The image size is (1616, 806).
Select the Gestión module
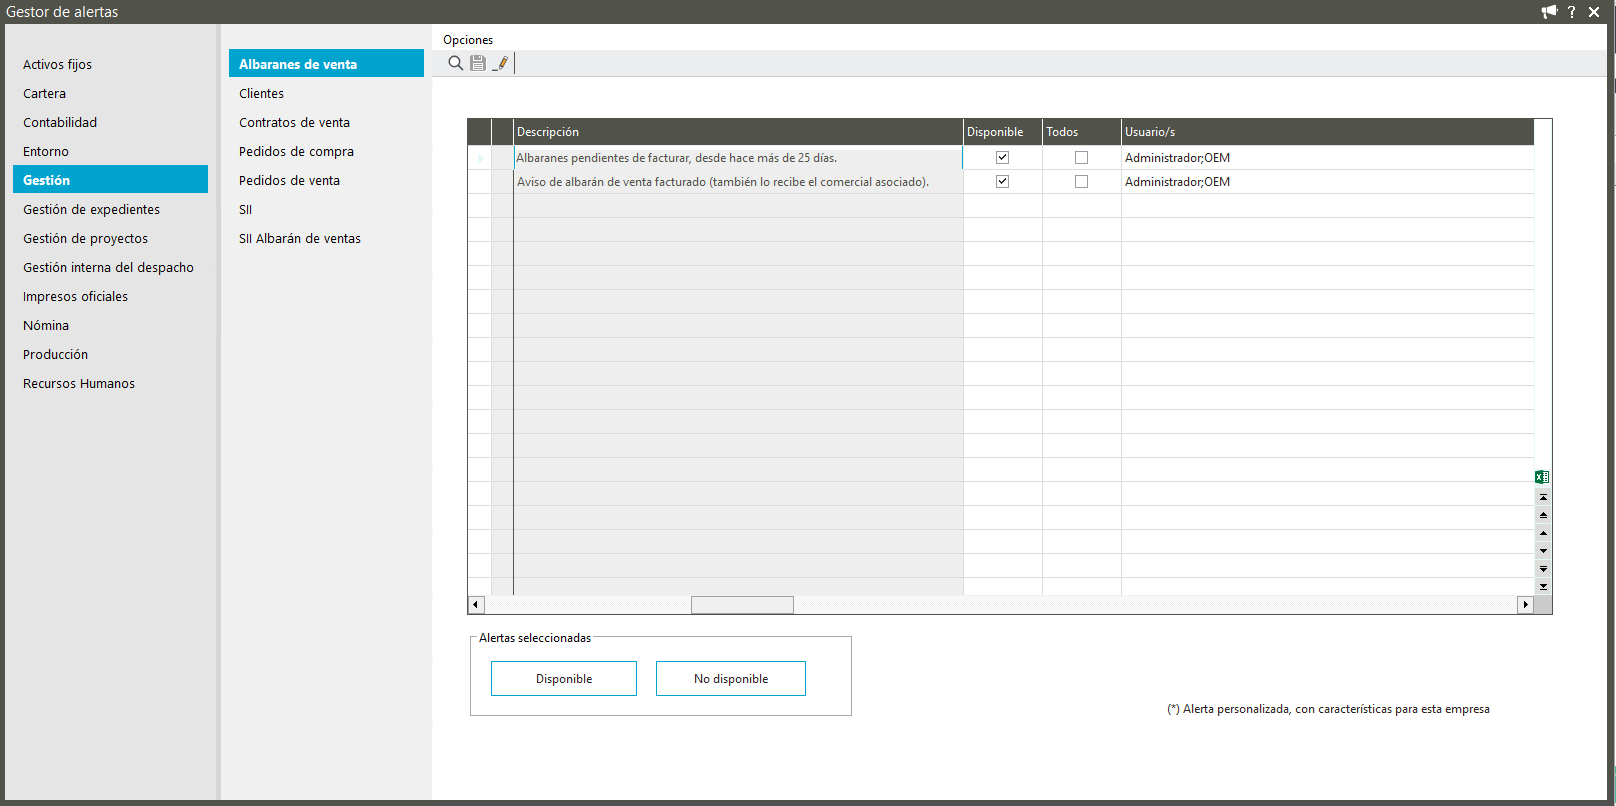pos(110,180)
